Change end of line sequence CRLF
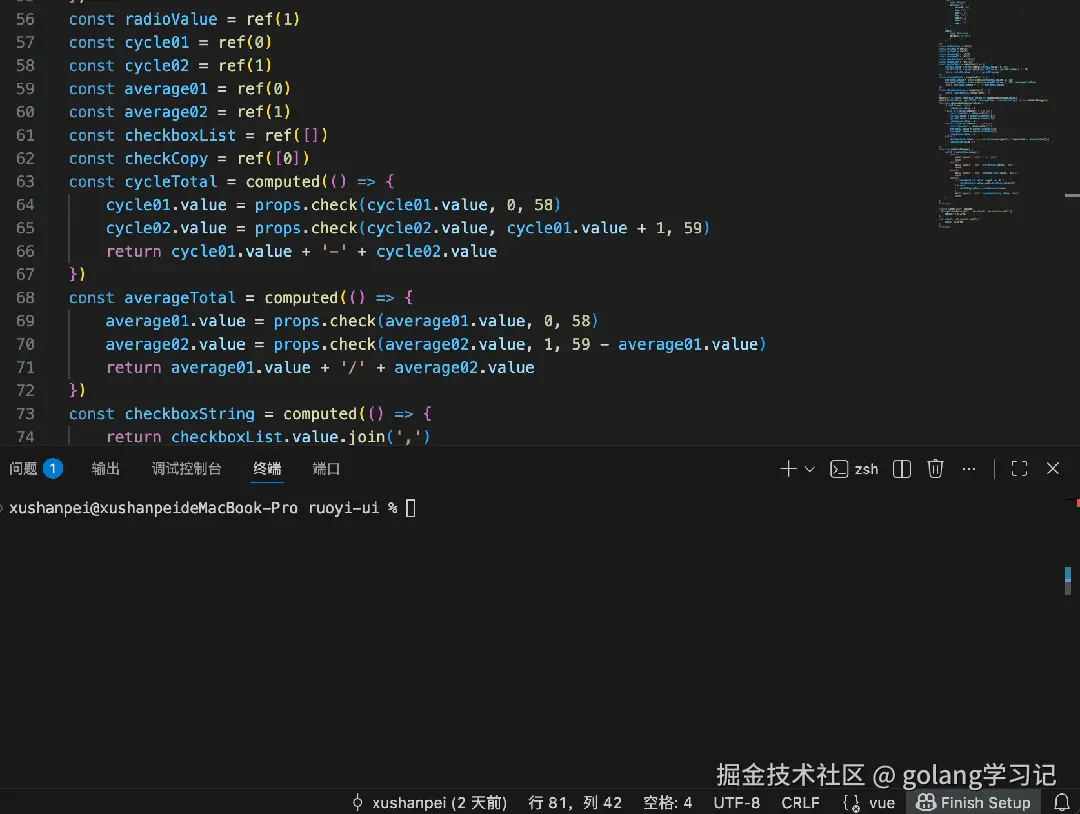 (800, 803)
